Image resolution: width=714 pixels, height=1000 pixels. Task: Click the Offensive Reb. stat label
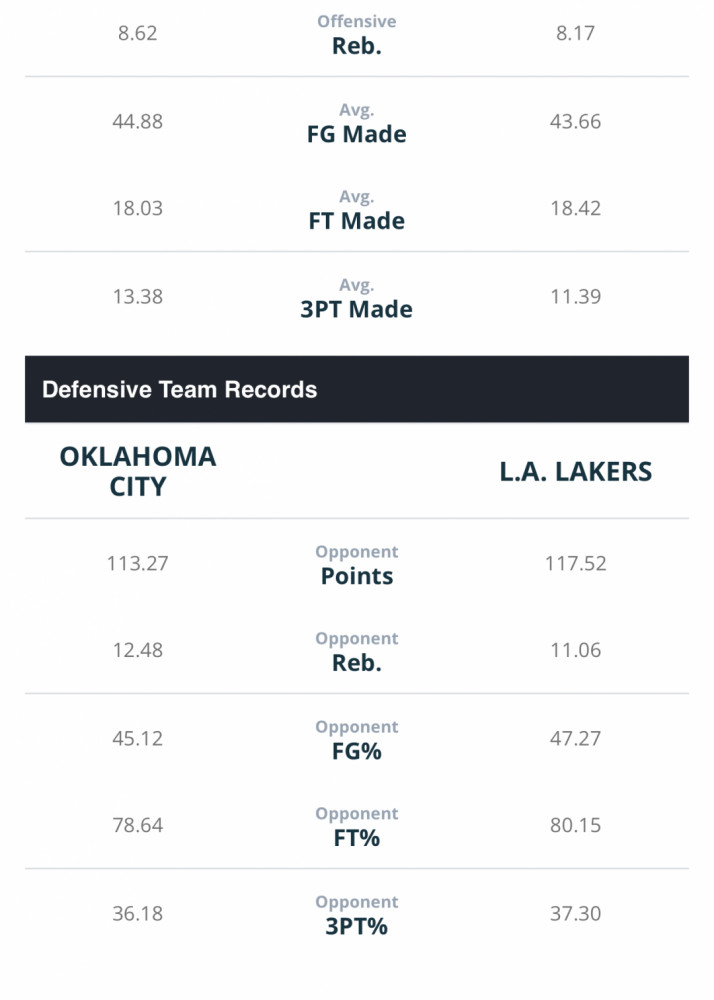tap(356, 35)
